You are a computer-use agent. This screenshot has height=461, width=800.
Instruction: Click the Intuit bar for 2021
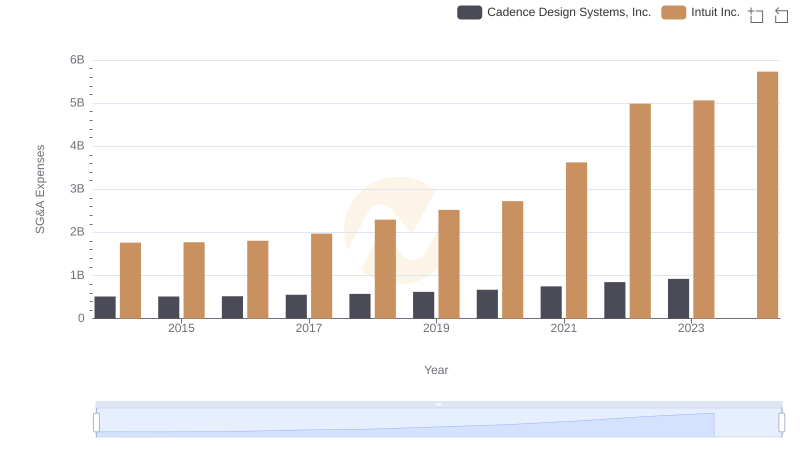coord(577,240)
